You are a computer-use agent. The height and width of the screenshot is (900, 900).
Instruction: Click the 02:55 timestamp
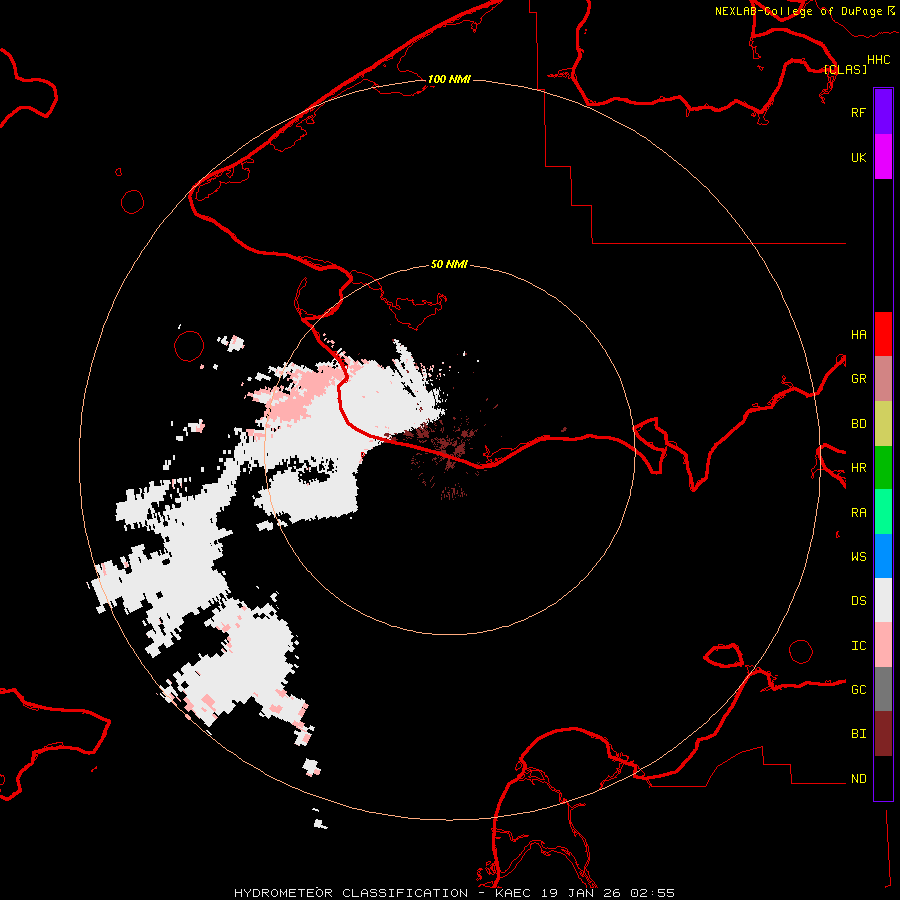tap(653, 893)
